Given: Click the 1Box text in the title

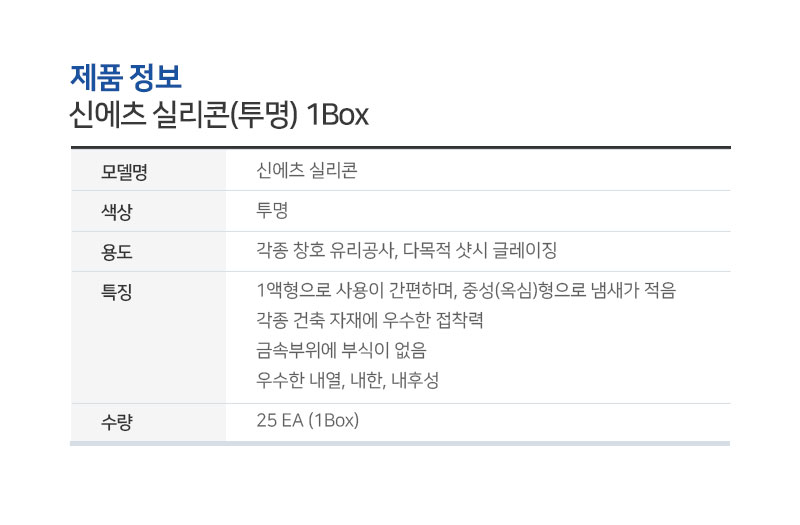Looking at the screenshot, I should (x=337, y=114).
